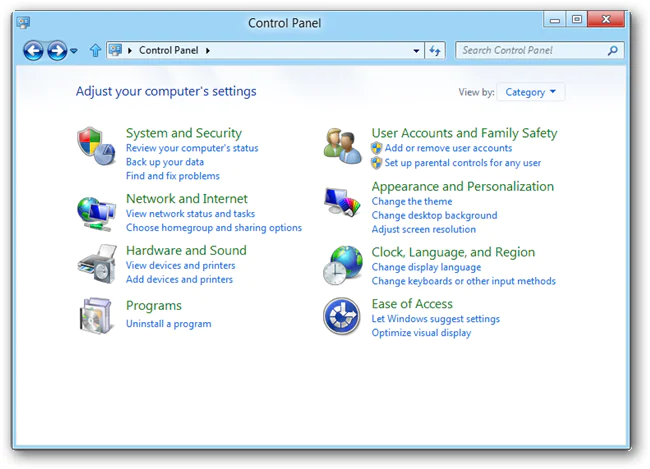Open Network and Internet heading

187,199
